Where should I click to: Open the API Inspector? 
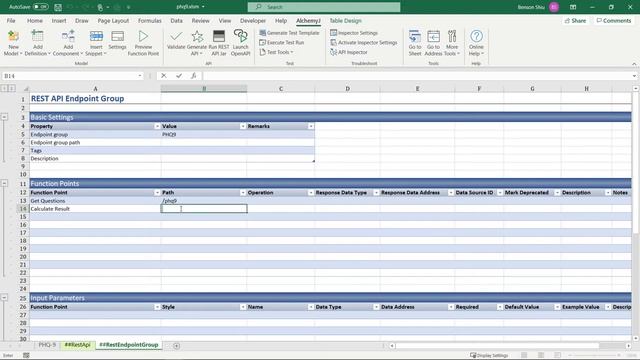349,52
